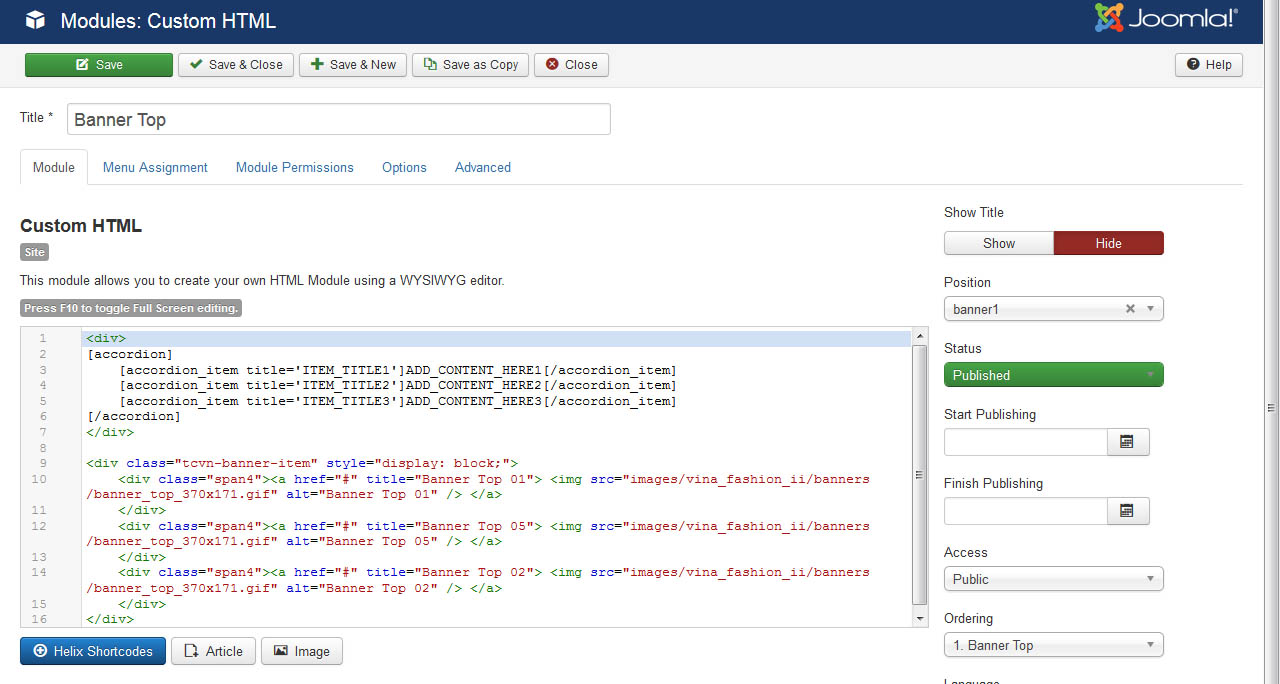1280x684 pixels.
Task: Switch to the Menu Assignment tab
Action: point(155,167)
